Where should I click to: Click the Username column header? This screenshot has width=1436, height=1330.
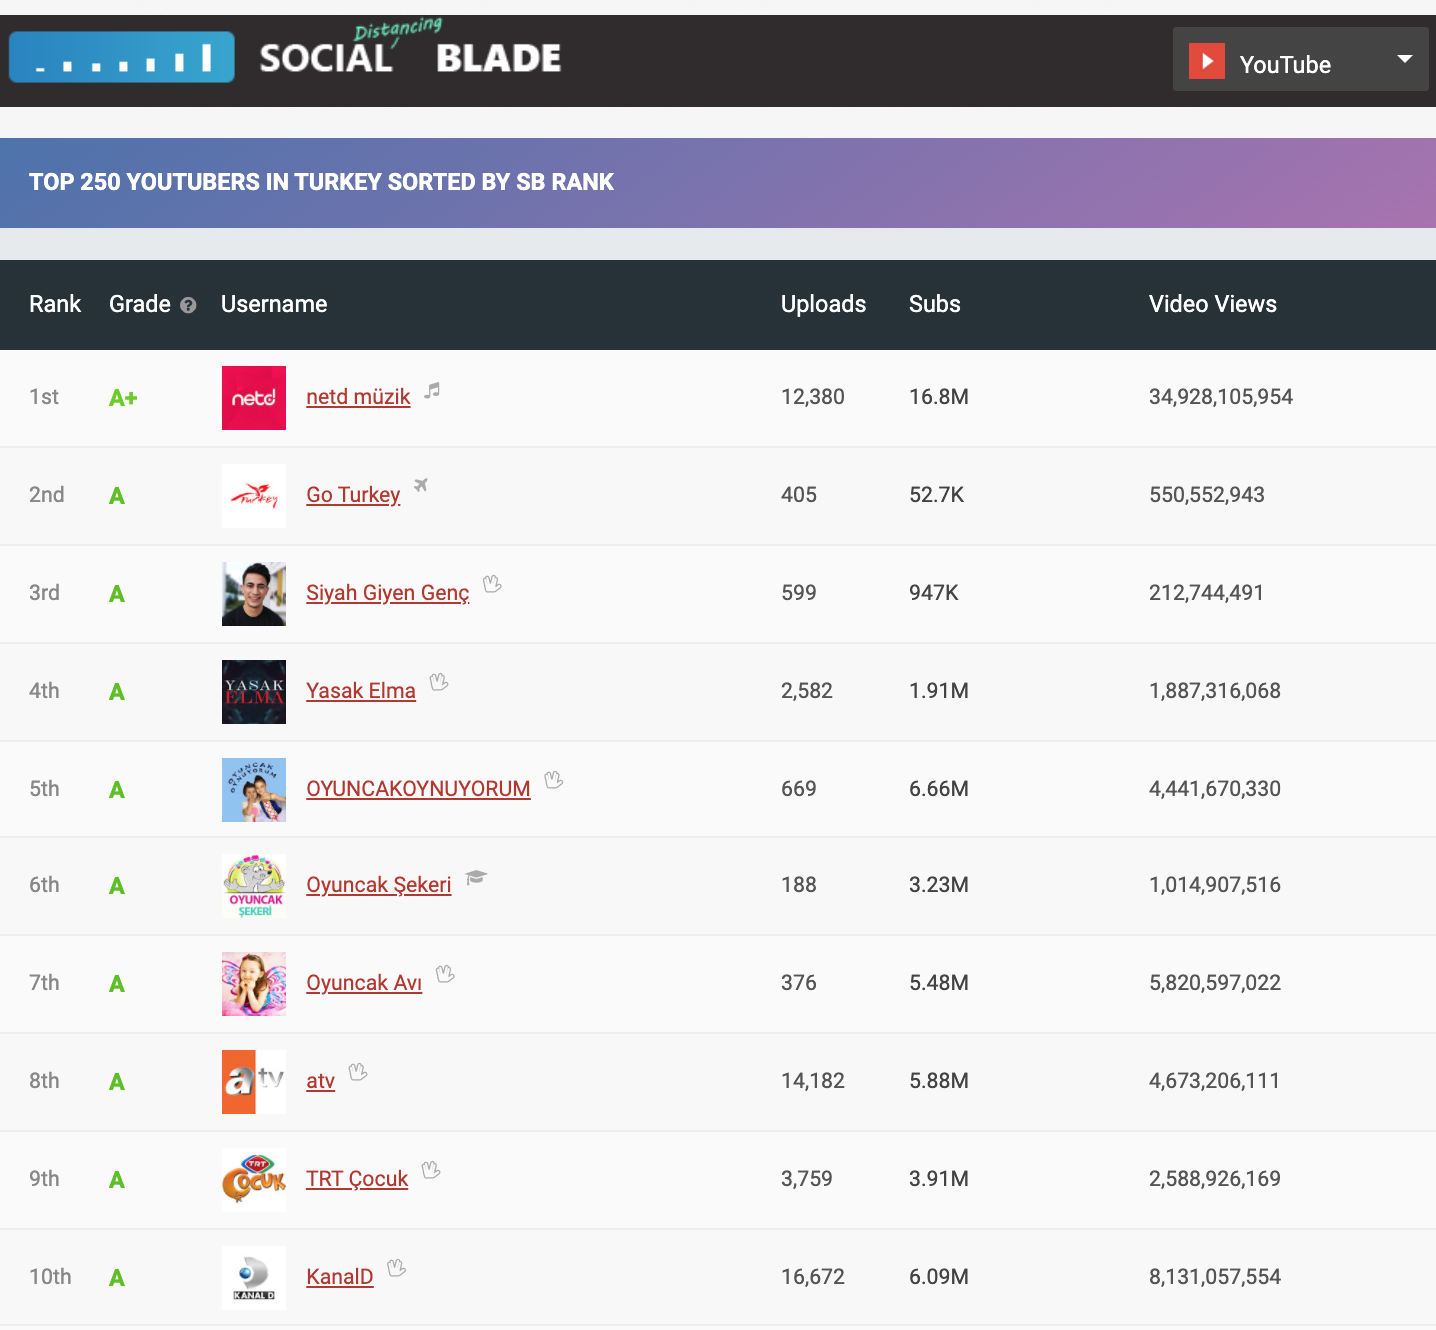tap(274, 304)
